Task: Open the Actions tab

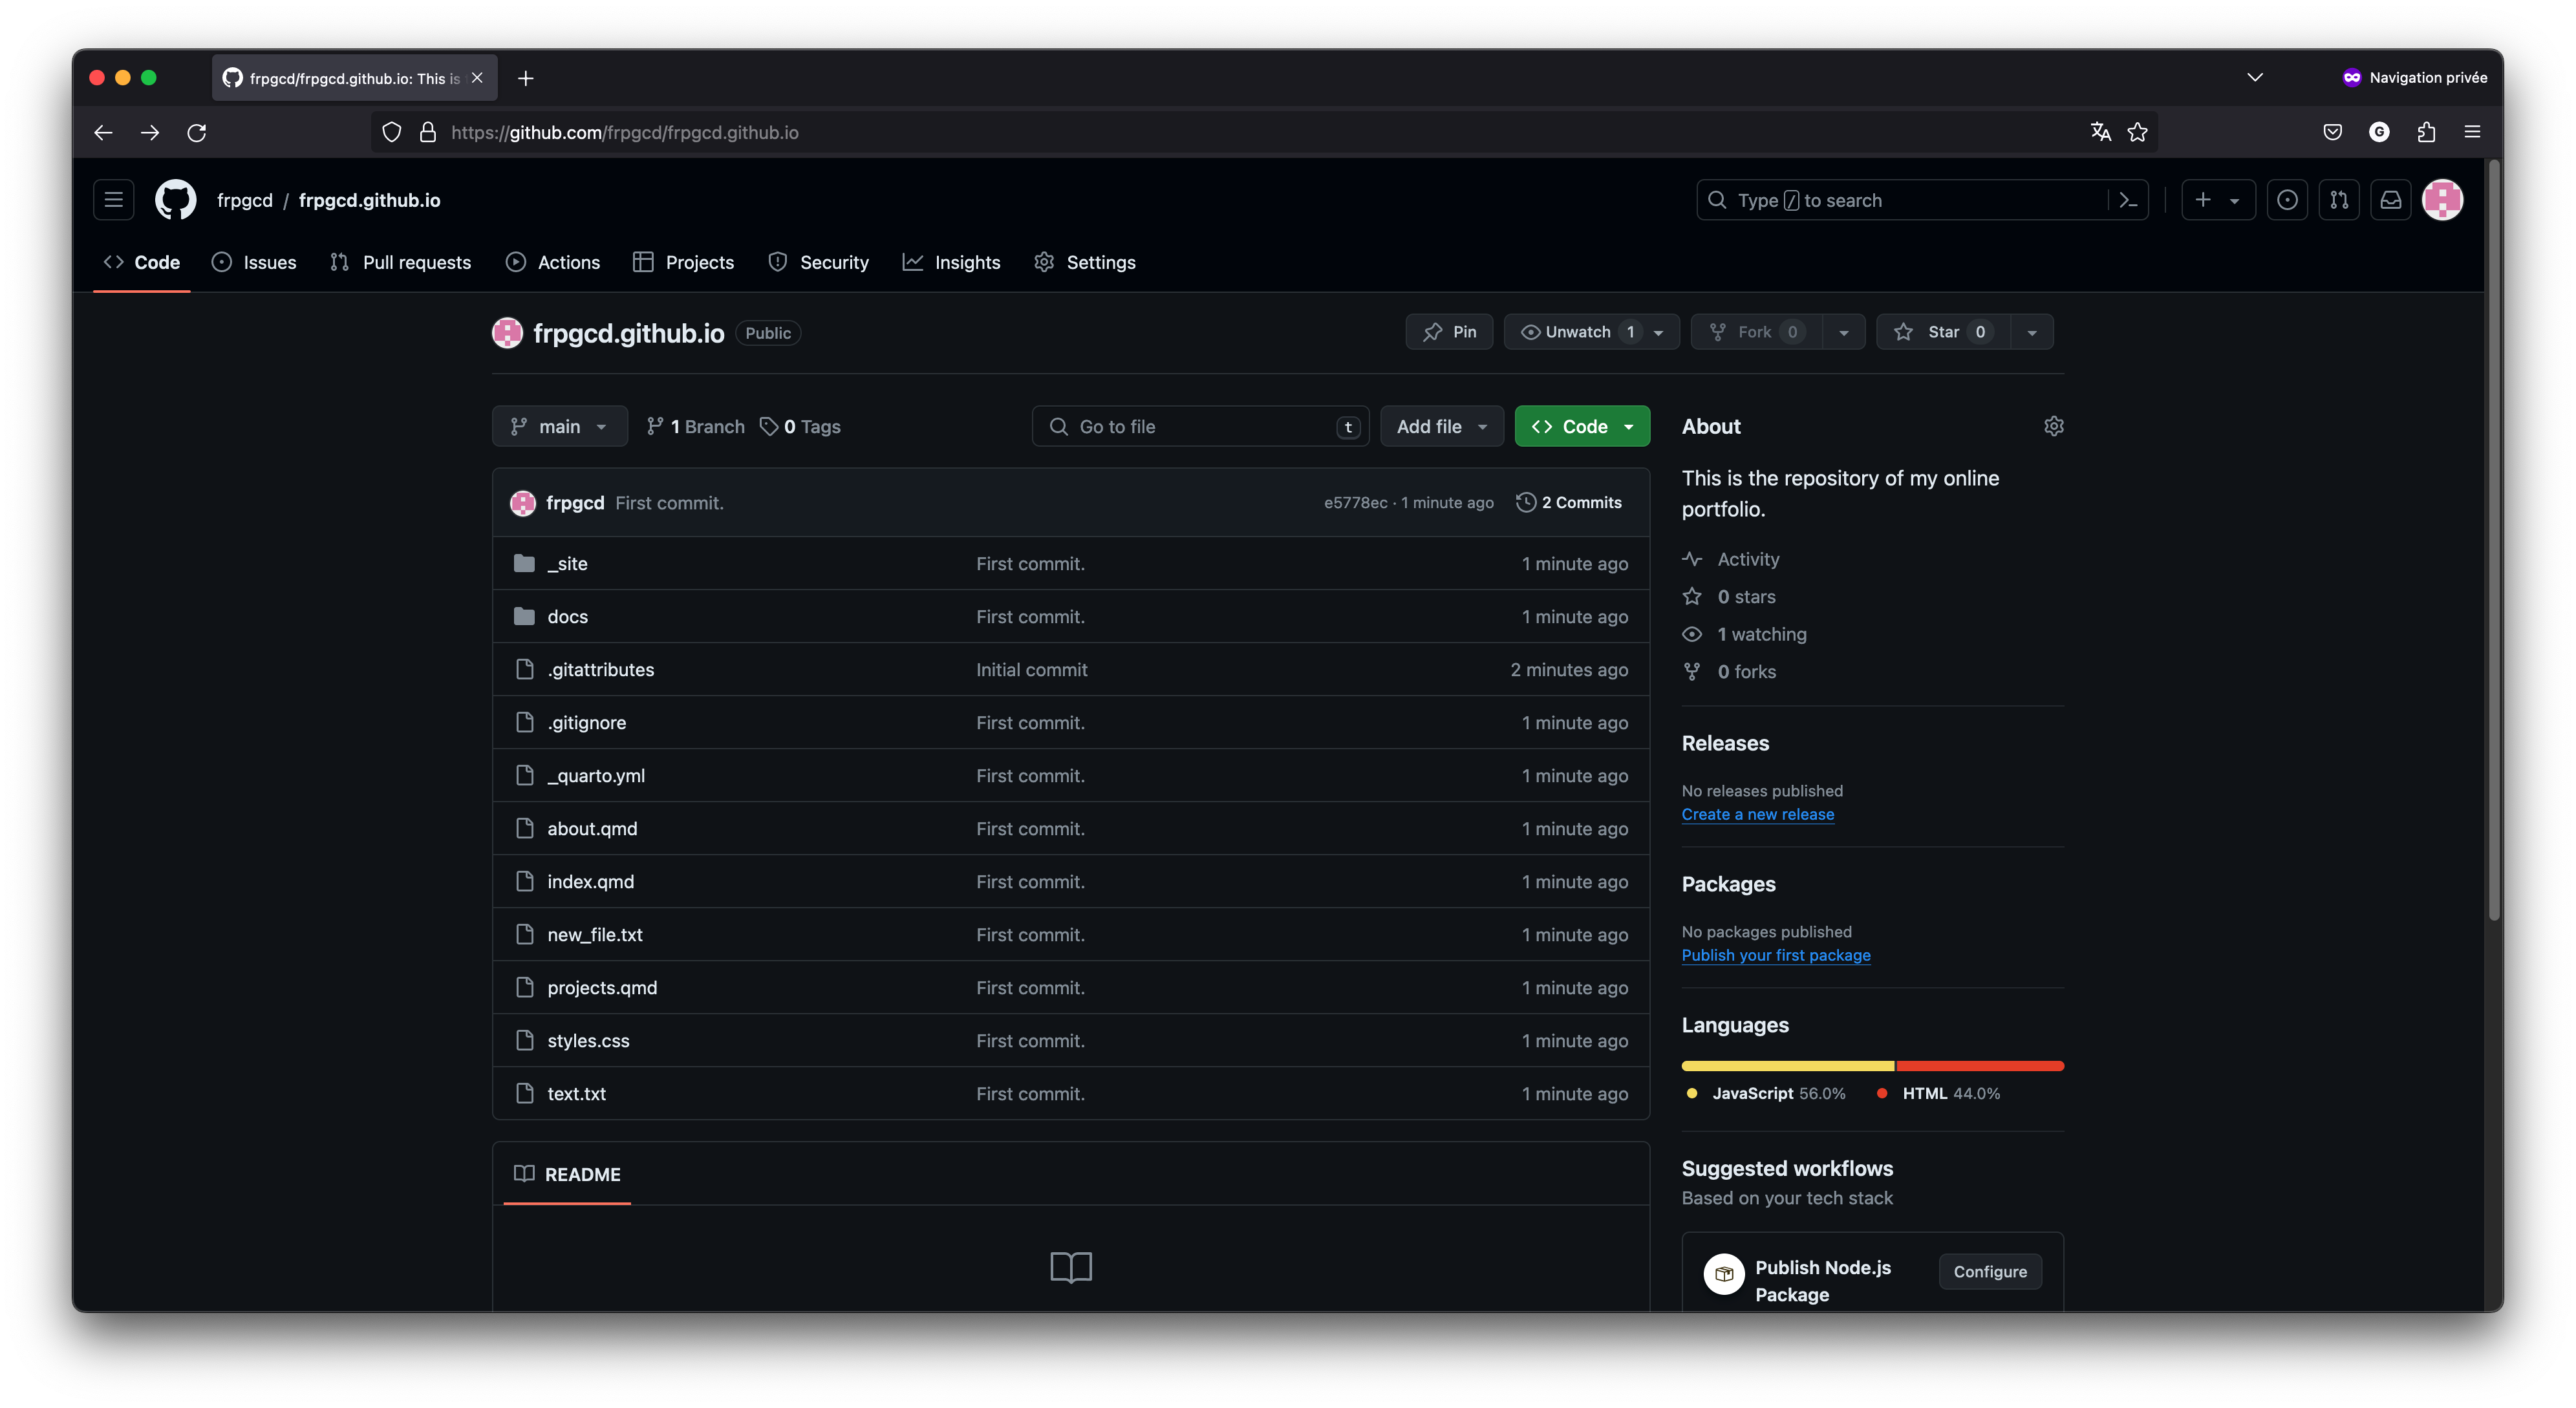Action: [553, 262]
